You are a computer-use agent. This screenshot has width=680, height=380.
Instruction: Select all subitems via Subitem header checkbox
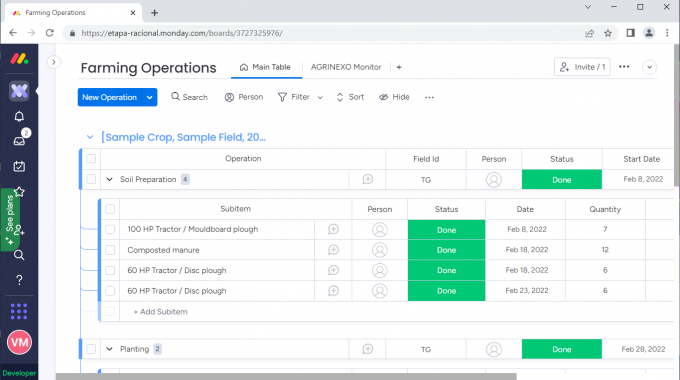coord(110,209)
